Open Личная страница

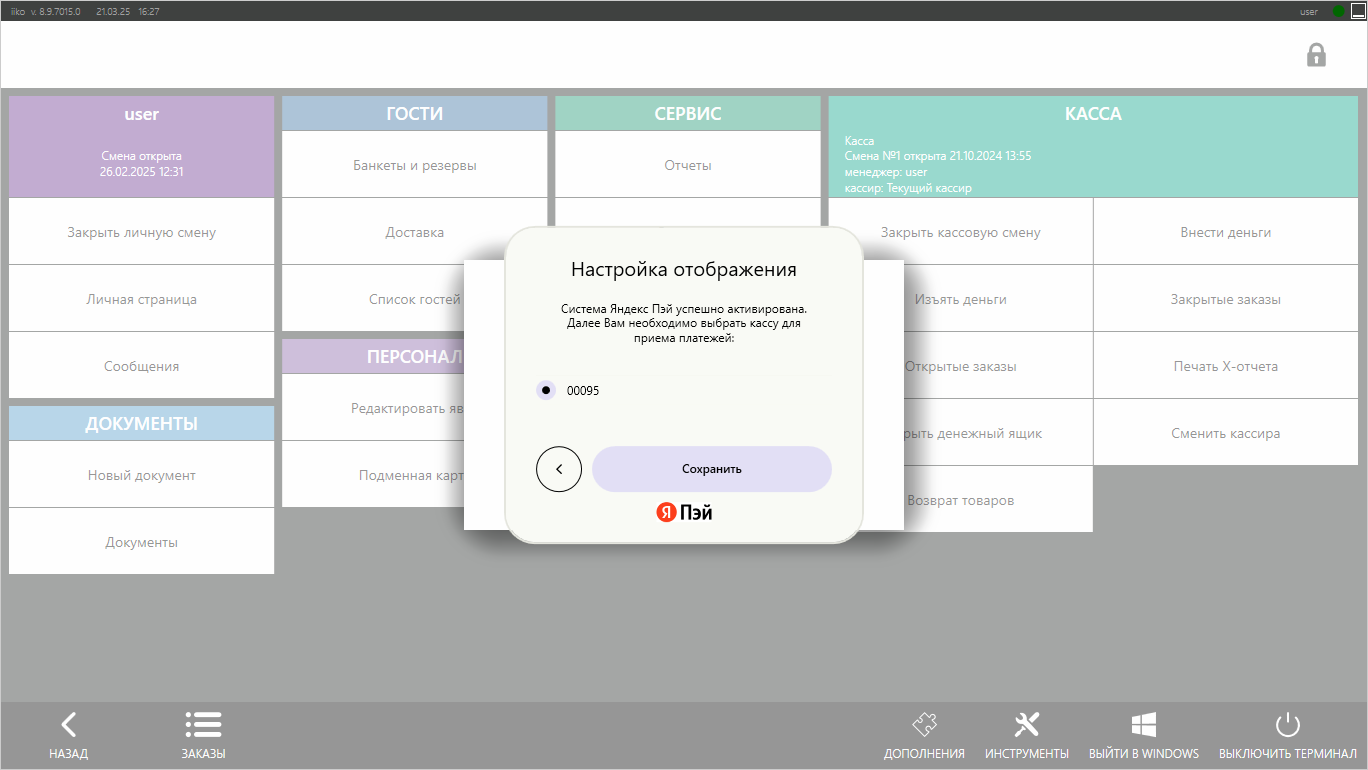click(x=141, y=299)
